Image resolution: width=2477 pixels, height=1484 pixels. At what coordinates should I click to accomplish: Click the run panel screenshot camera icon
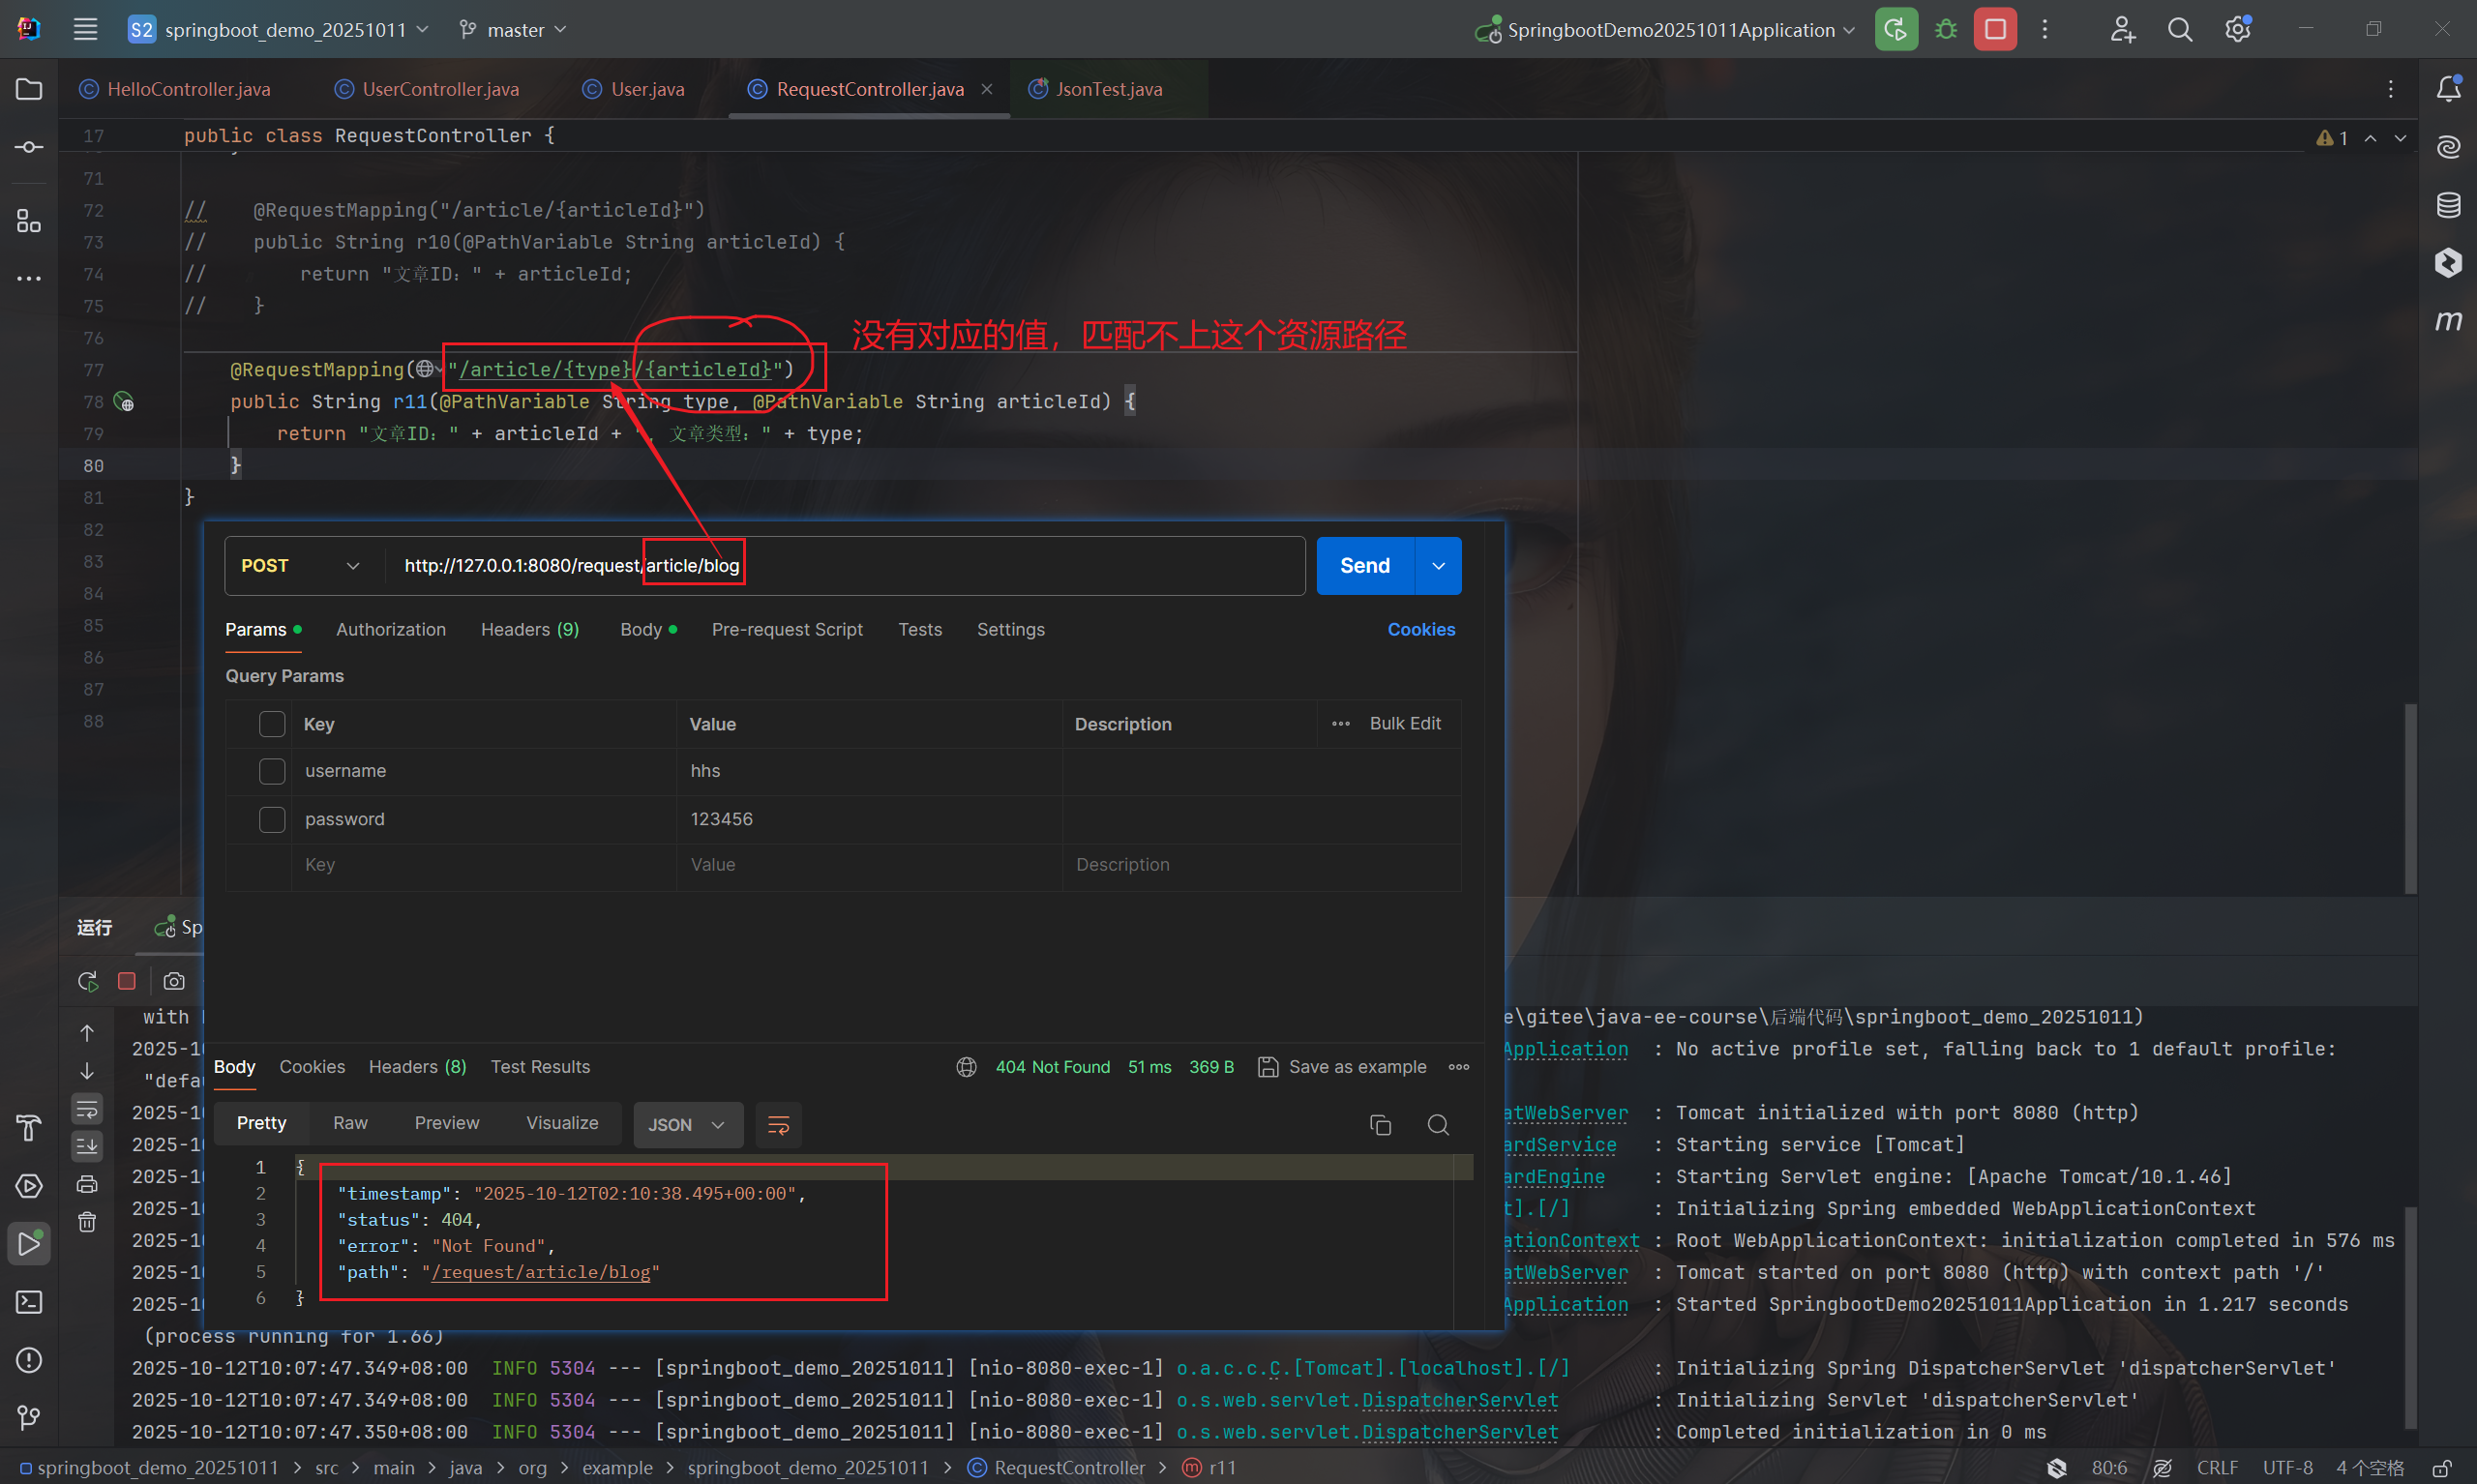[174, 981]
